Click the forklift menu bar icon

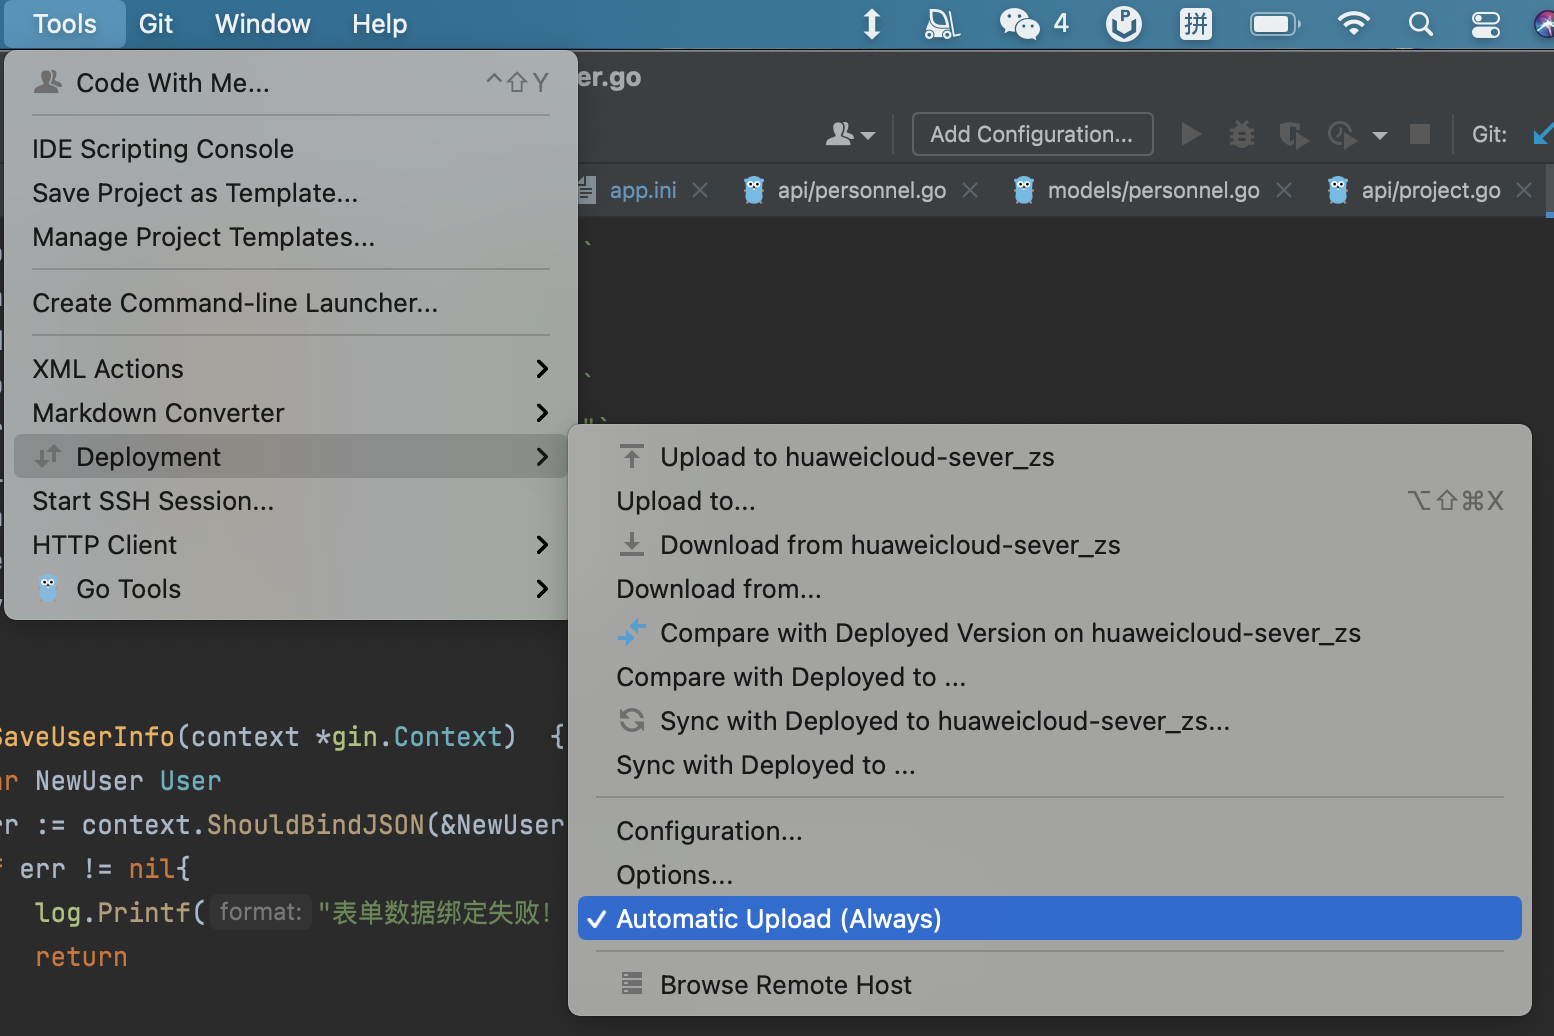pos(942,23)
